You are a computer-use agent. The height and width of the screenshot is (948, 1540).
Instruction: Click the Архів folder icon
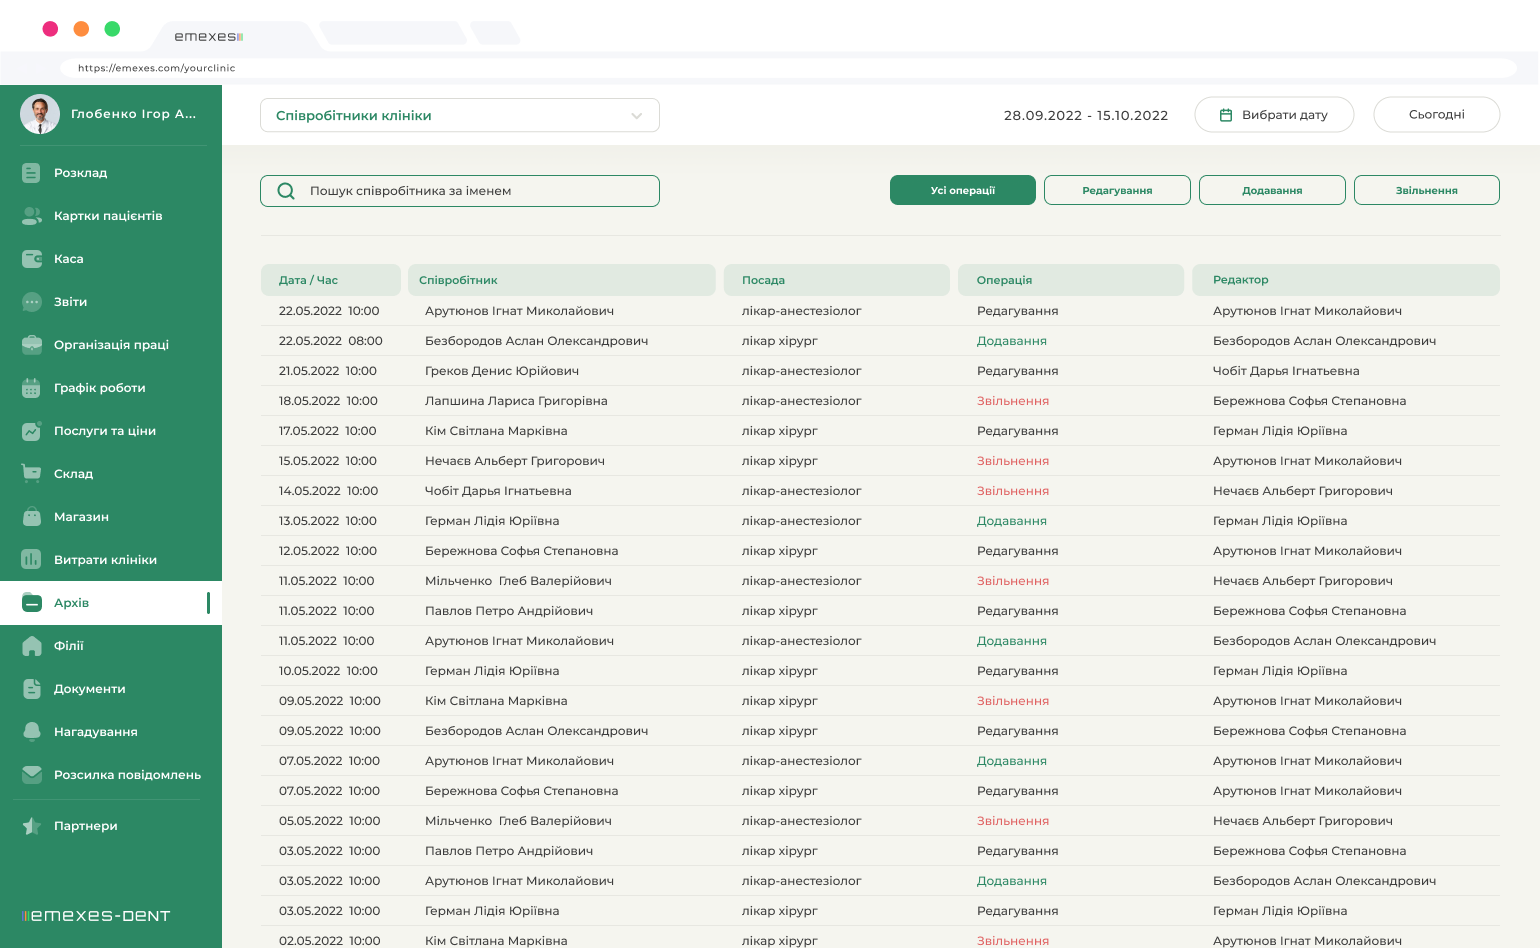coord(32,603)
